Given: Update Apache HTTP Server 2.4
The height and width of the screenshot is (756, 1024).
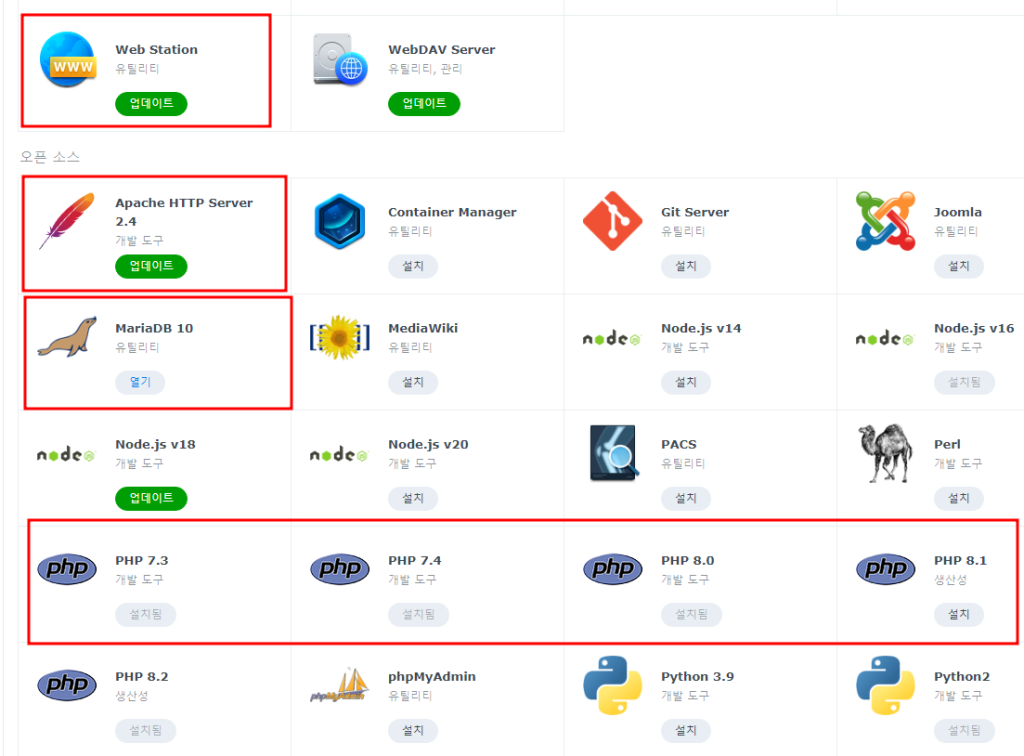Looking at the screenshot, I should [x=152, y=266].
